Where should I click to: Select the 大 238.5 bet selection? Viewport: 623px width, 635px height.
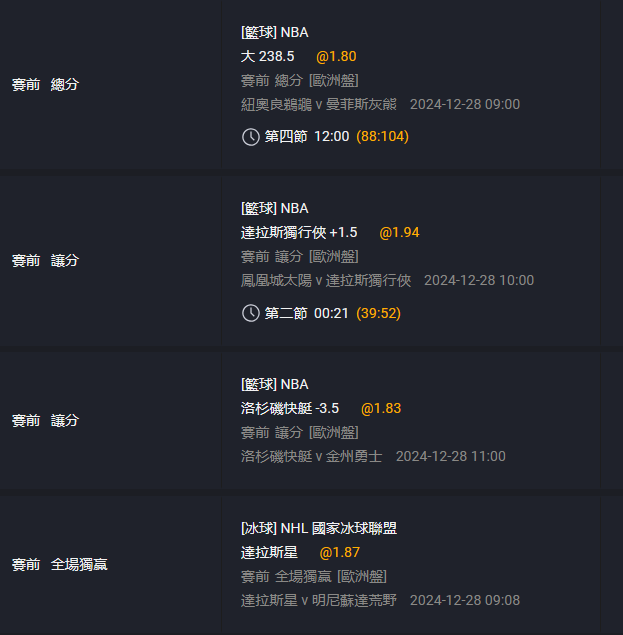268,56
